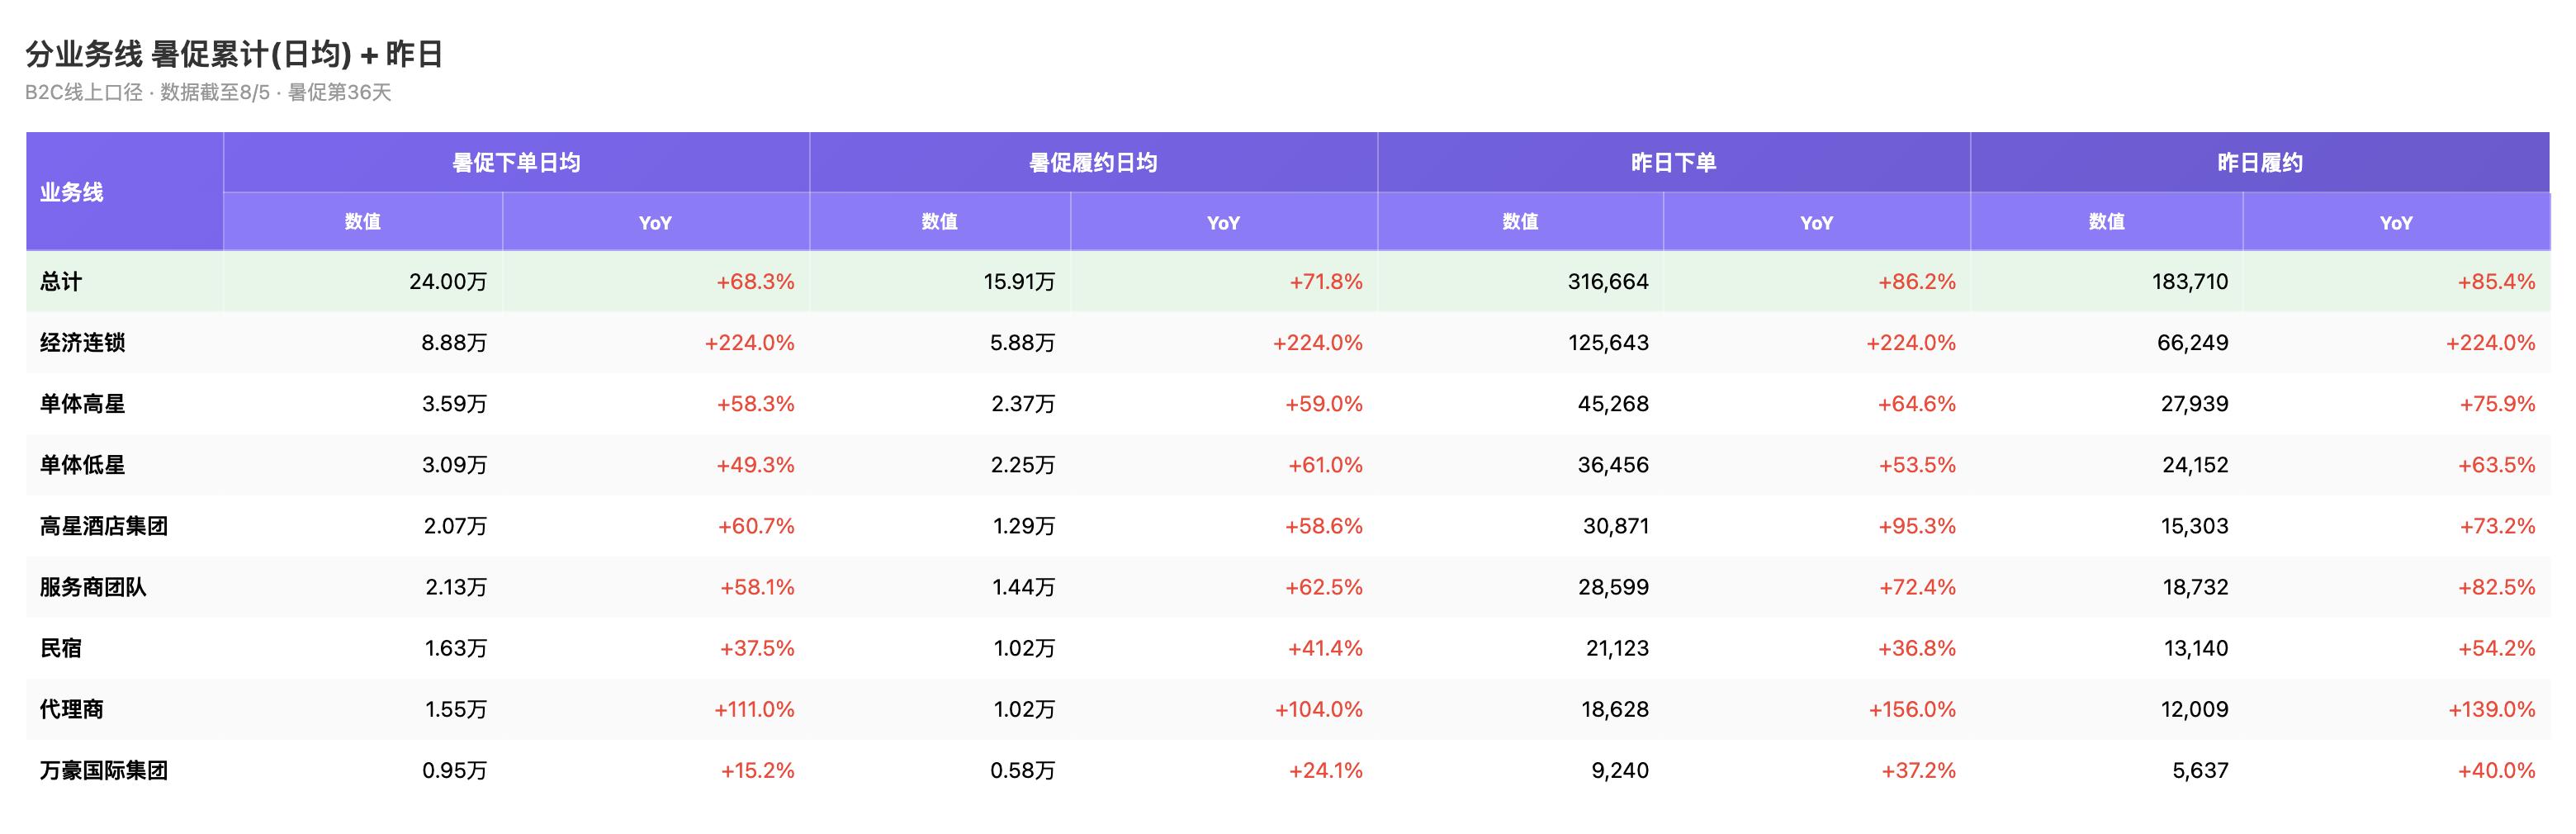Screen dimensions: 2576x834
Task: Select the +156.0% 代理商 YoY cell
Action: coord(1912,708)
